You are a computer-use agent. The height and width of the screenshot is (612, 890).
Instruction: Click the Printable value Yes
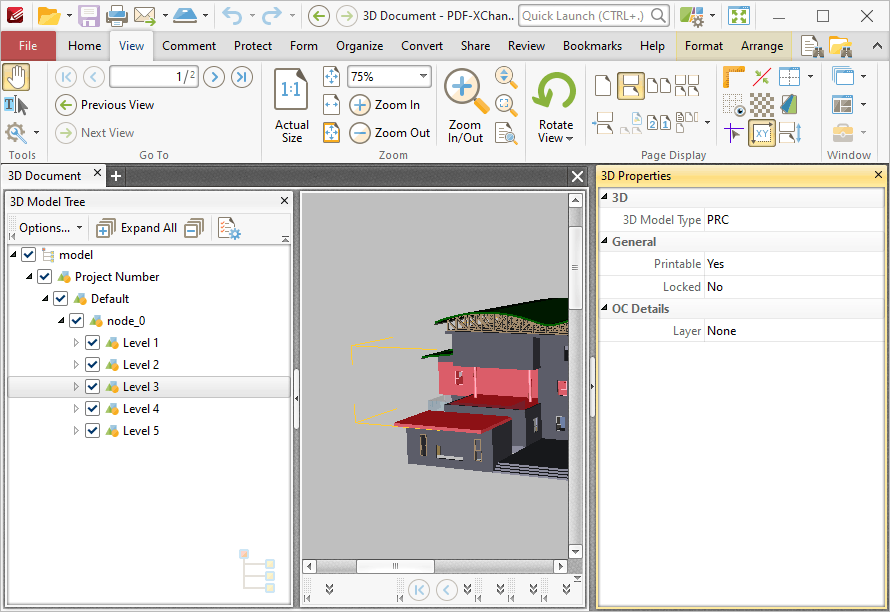[x=715, y=264]
